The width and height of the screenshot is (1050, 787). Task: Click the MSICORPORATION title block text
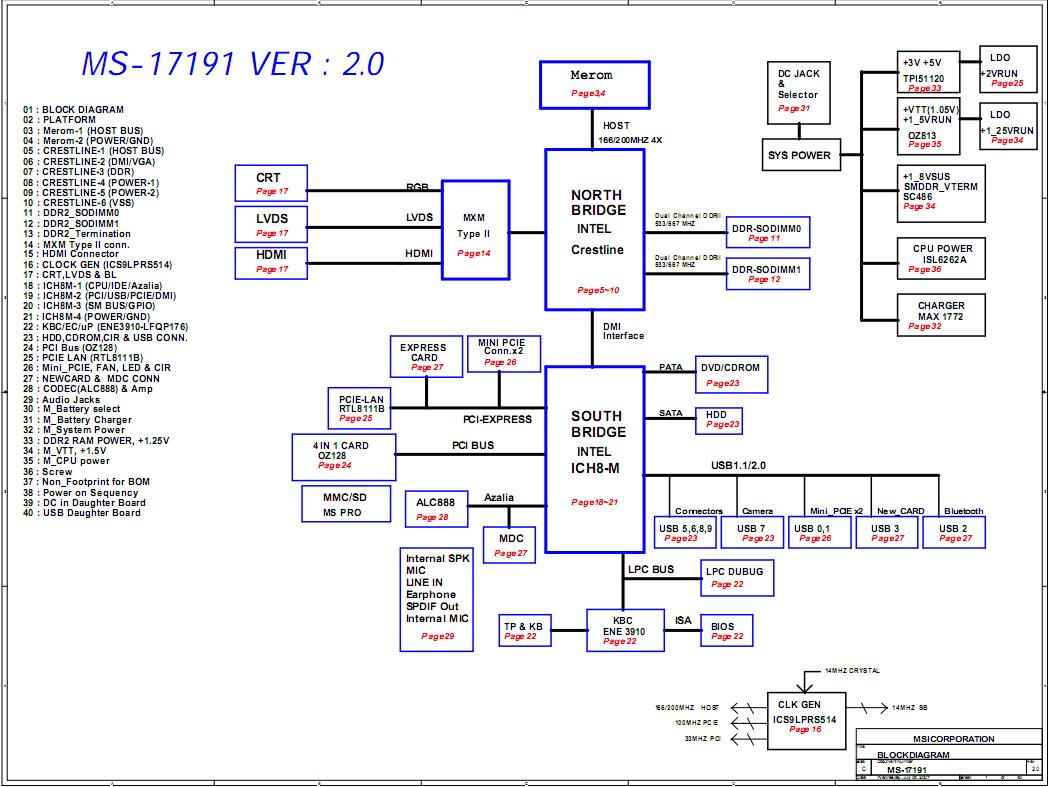(x=954, y=739)
